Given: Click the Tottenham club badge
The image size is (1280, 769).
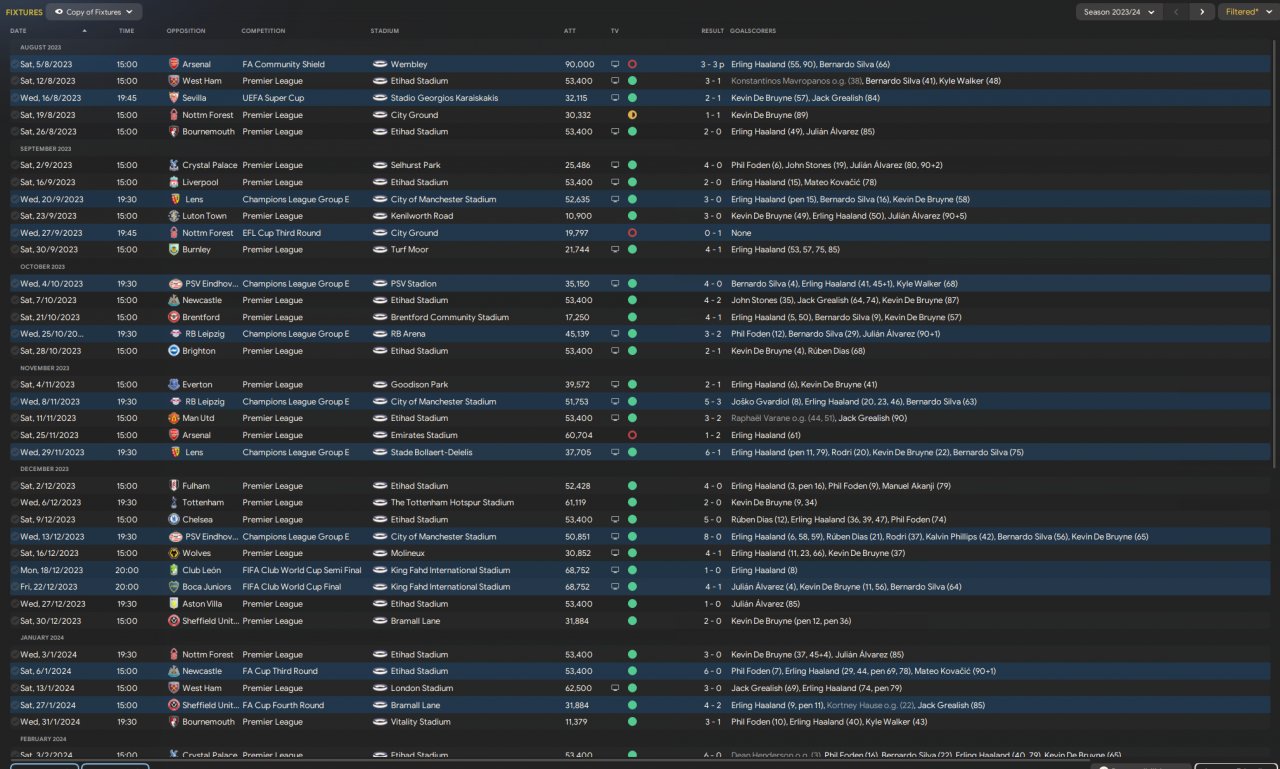Looking at the screenshot, I should 175,503.
